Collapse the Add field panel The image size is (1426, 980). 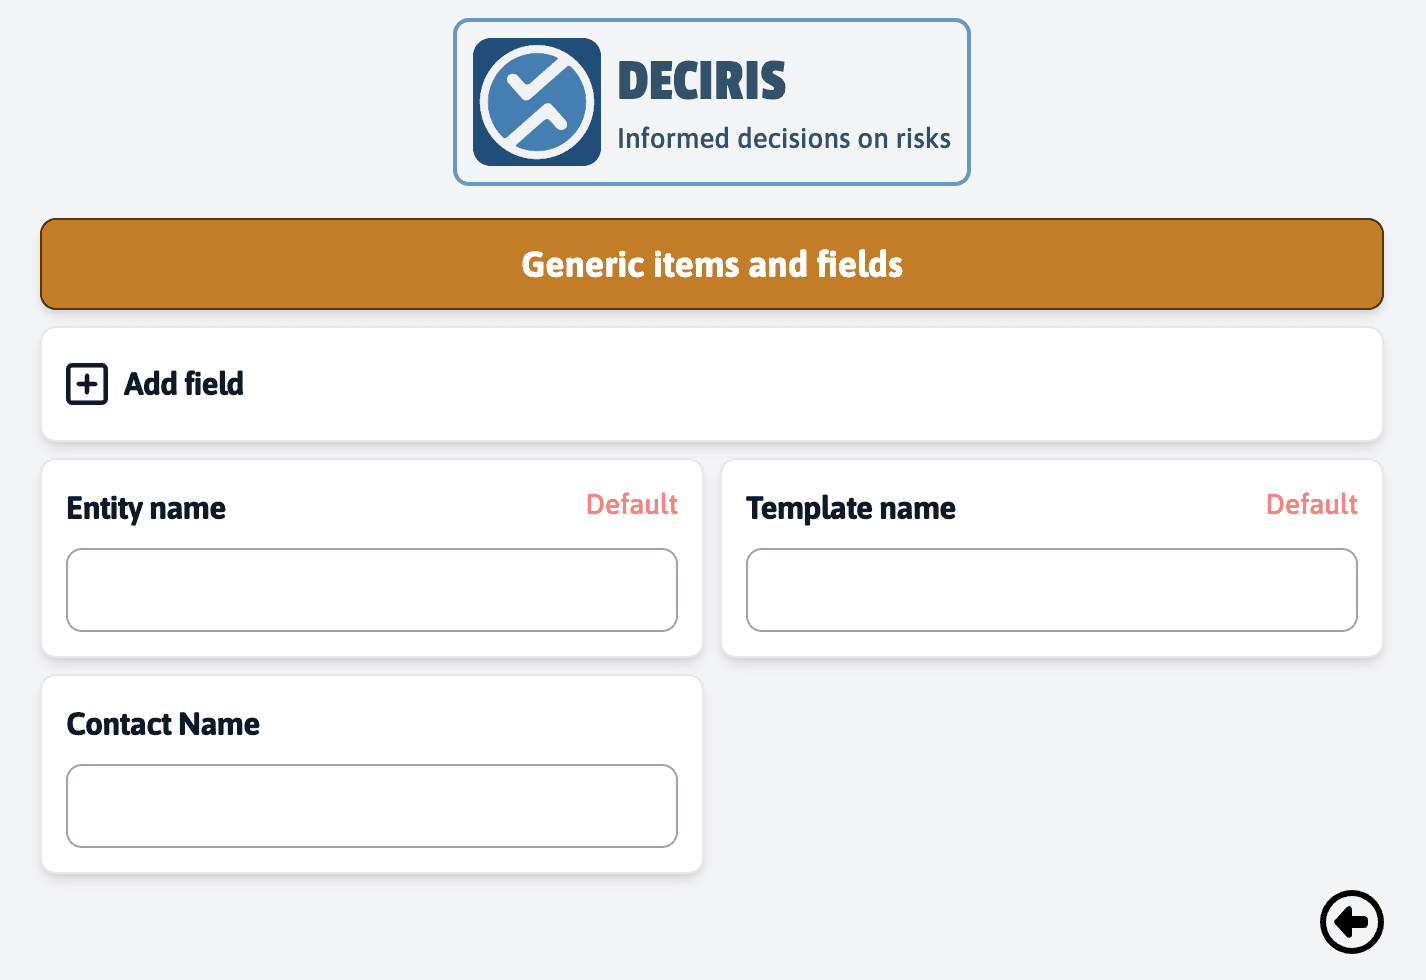183,383
